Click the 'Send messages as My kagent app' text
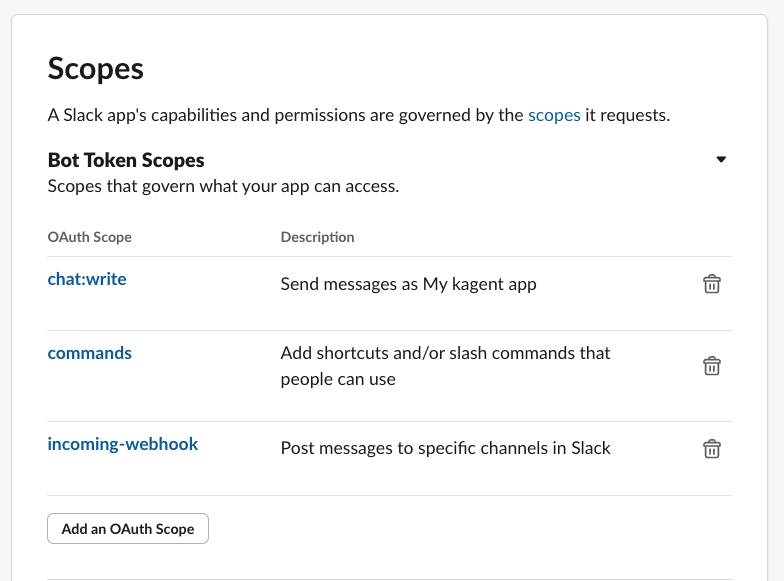 [x=408, y=284]
